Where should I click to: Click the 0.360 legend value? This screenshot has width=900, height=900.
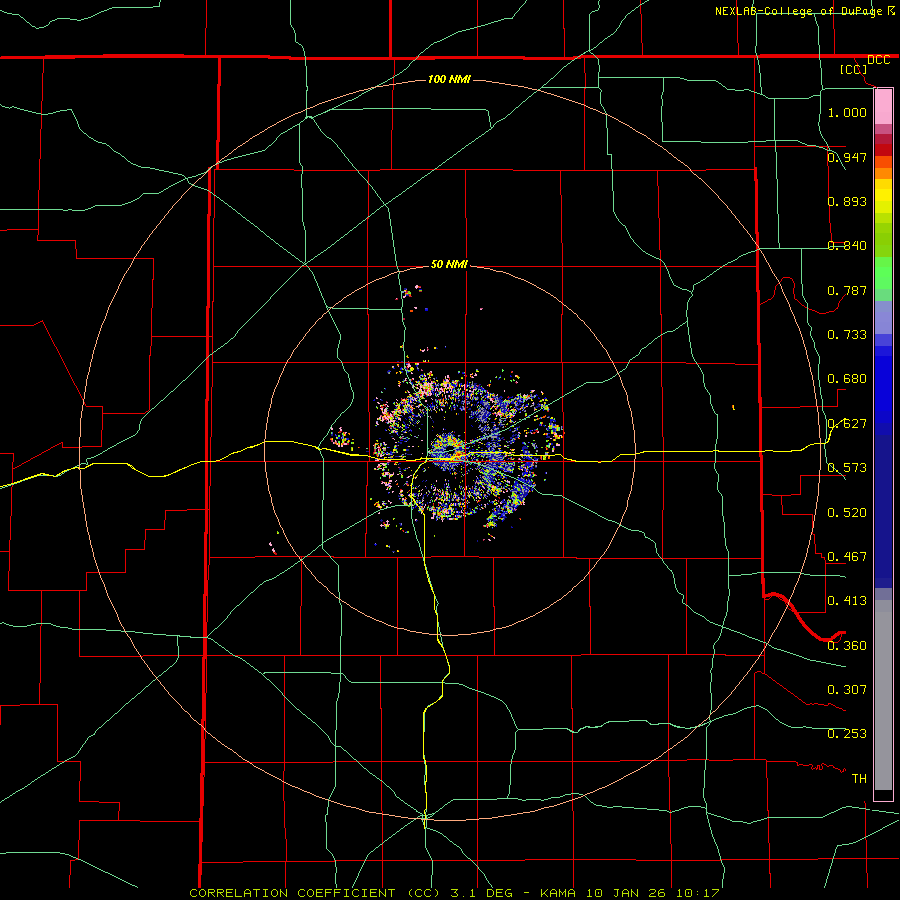847,646
